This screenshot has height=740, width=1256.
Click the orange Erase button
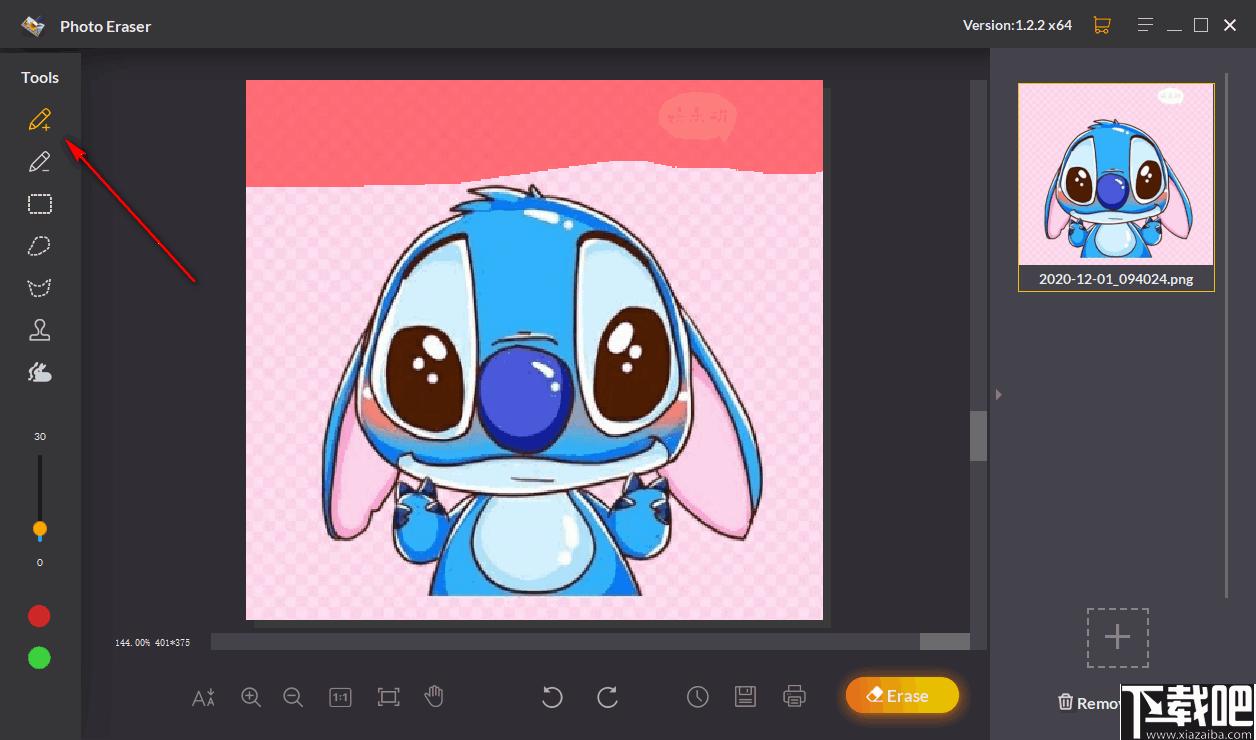[x=902, y=695]
